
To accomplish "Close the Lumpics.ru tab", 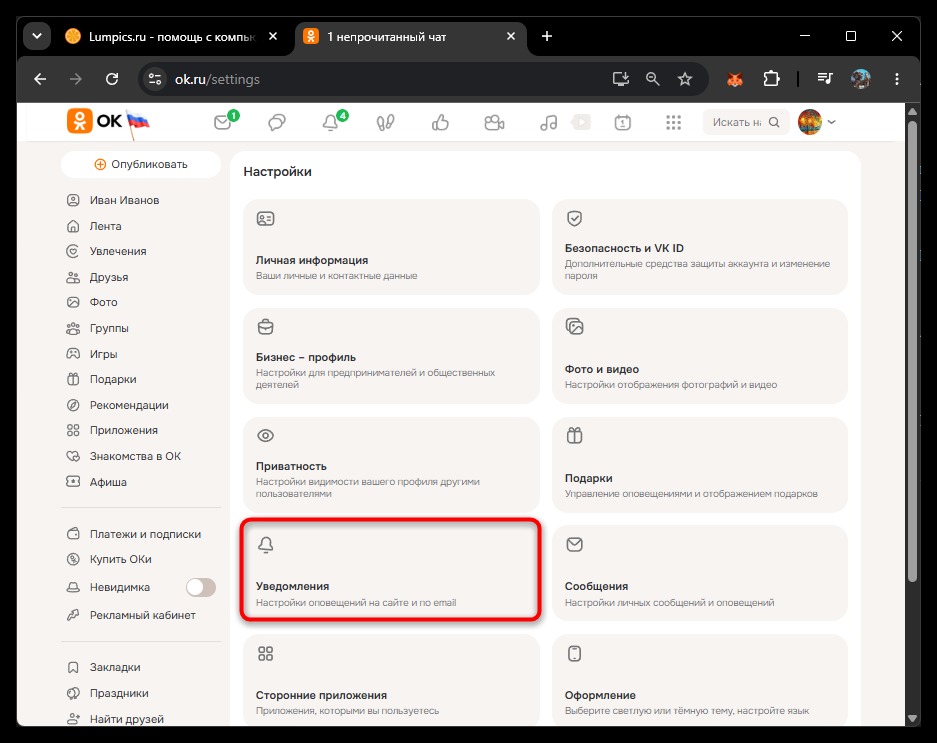I will click(272, 36).
